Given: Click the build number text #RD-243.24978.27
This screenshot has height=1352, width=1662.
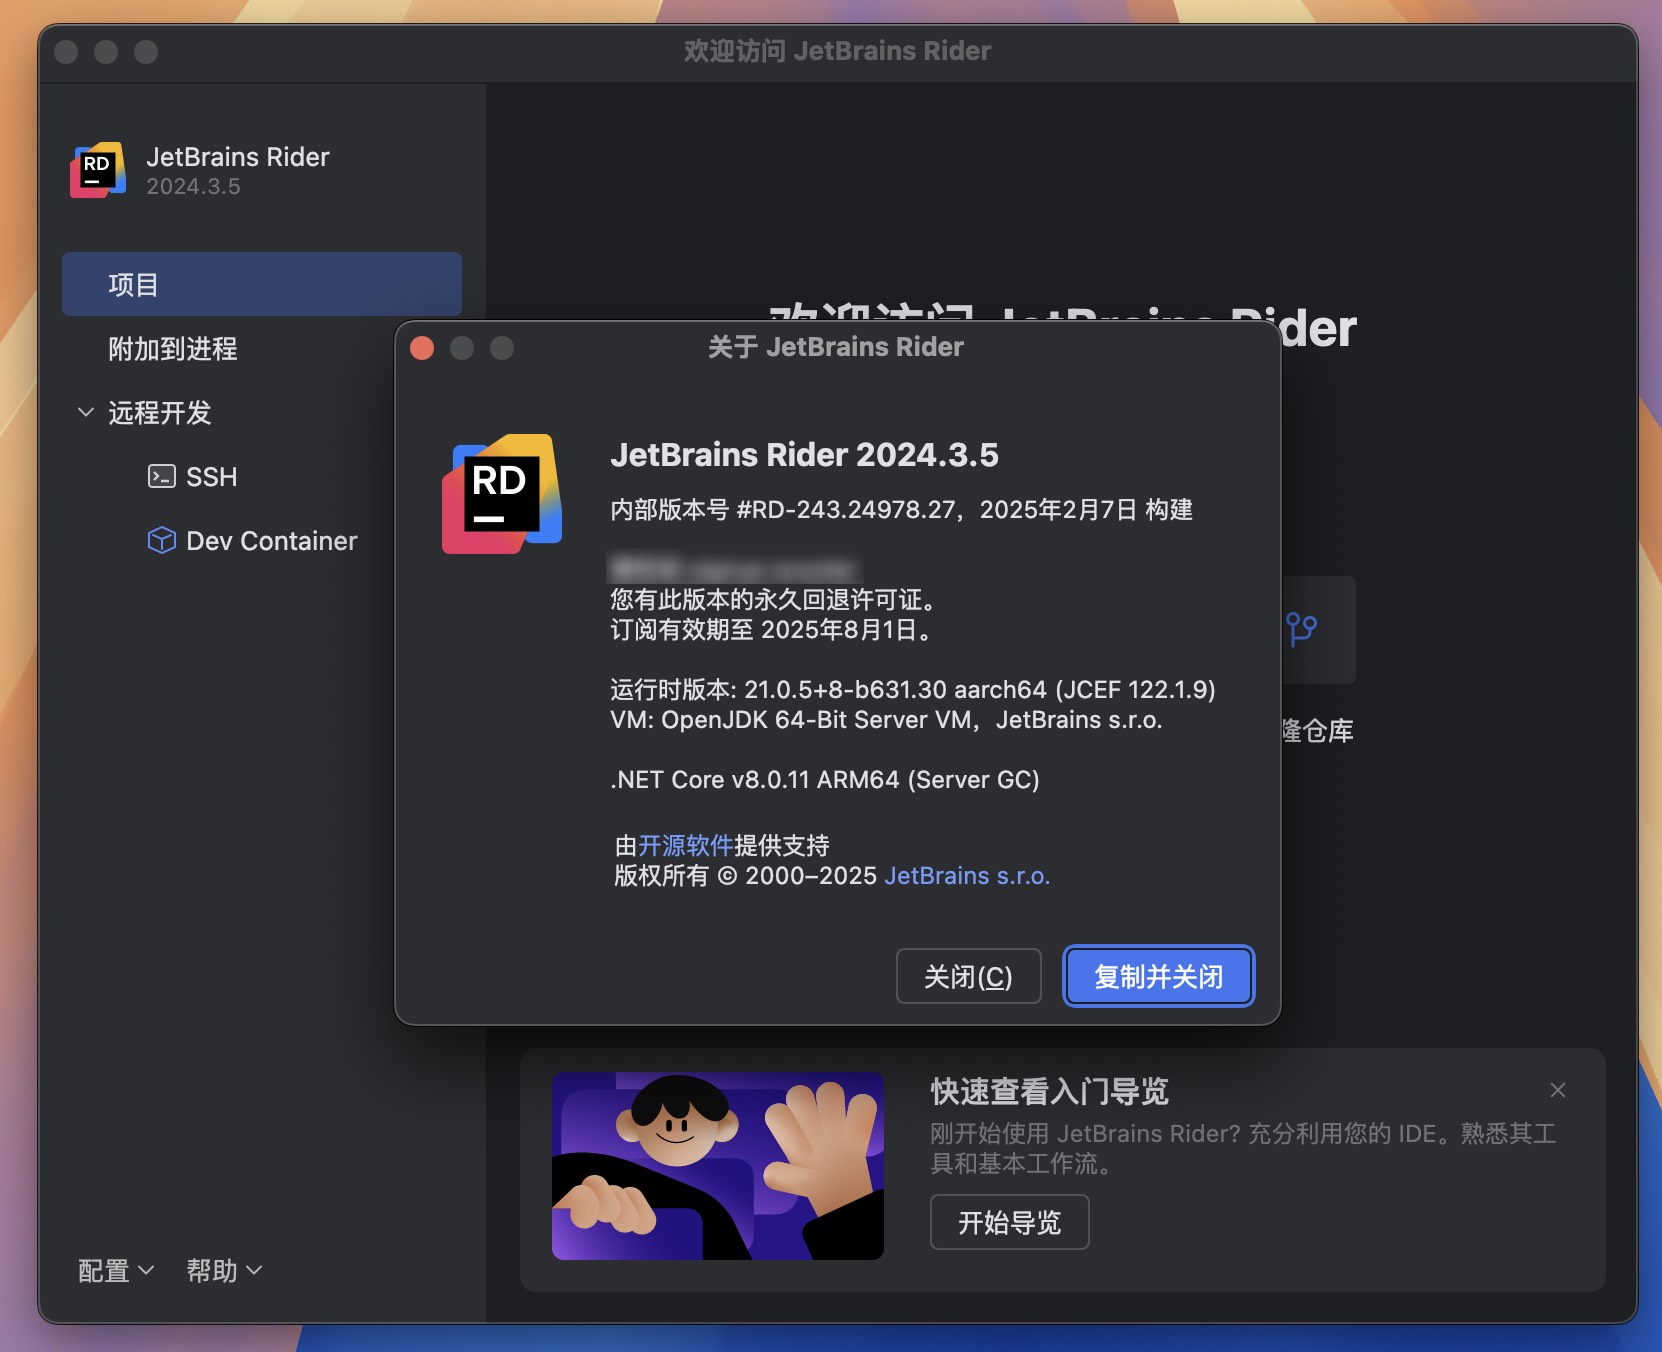Looking at the screenshot, I should click(x=846, y=509).
